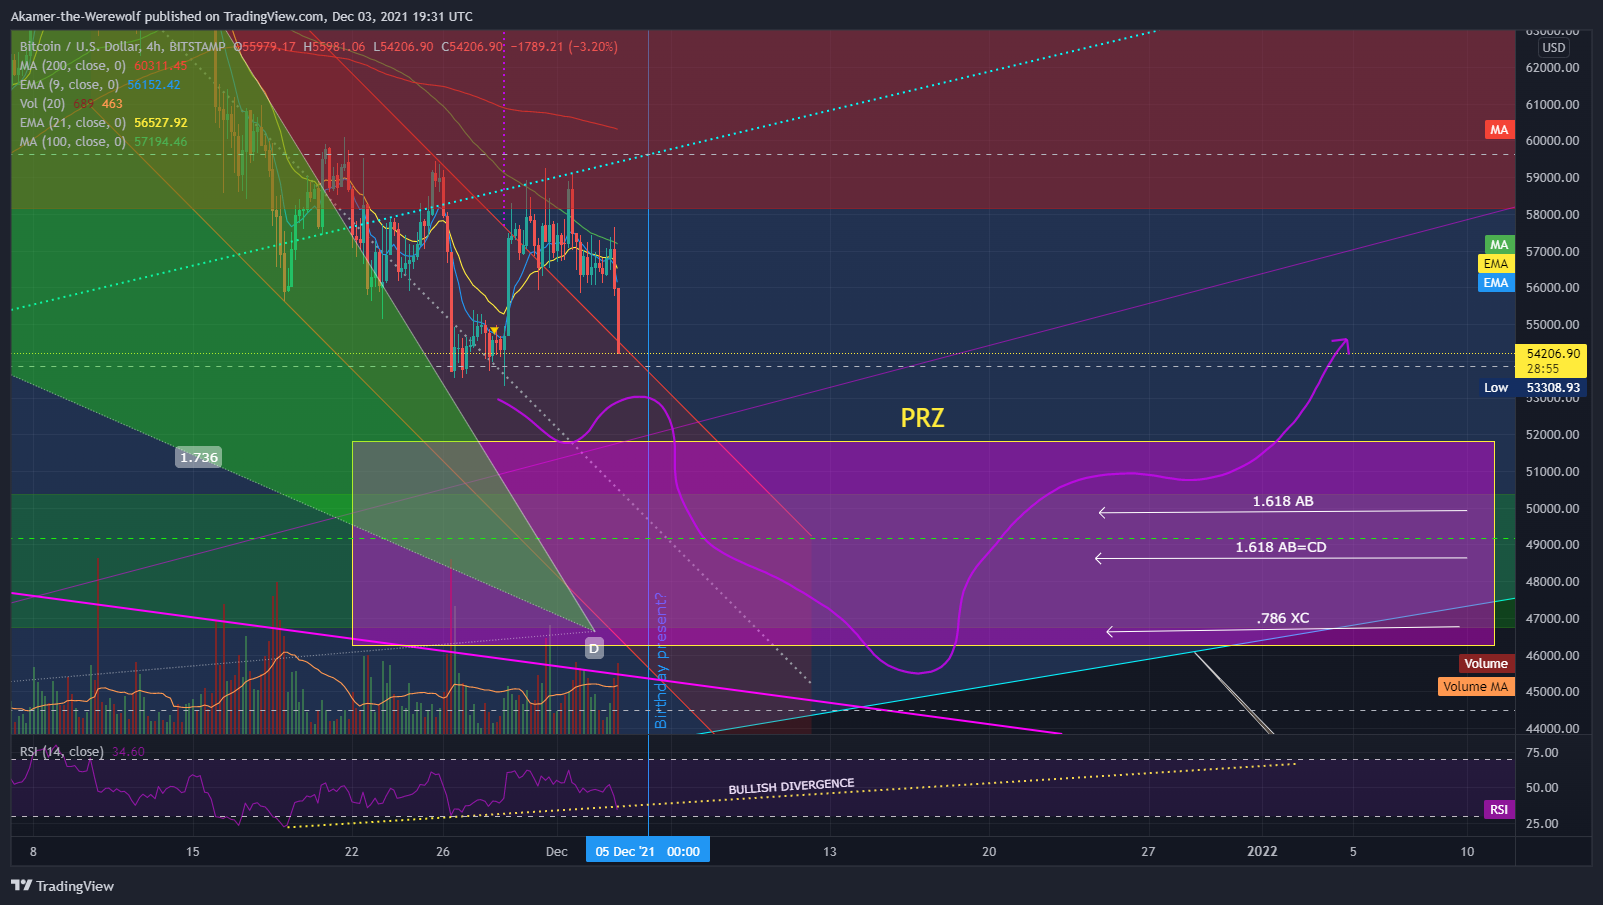The width and height of the screenshot is (1603, 905).
Task: Click the yellow EMA price-scale tag
Action: pyautogui.click(x=1495, y=264)
